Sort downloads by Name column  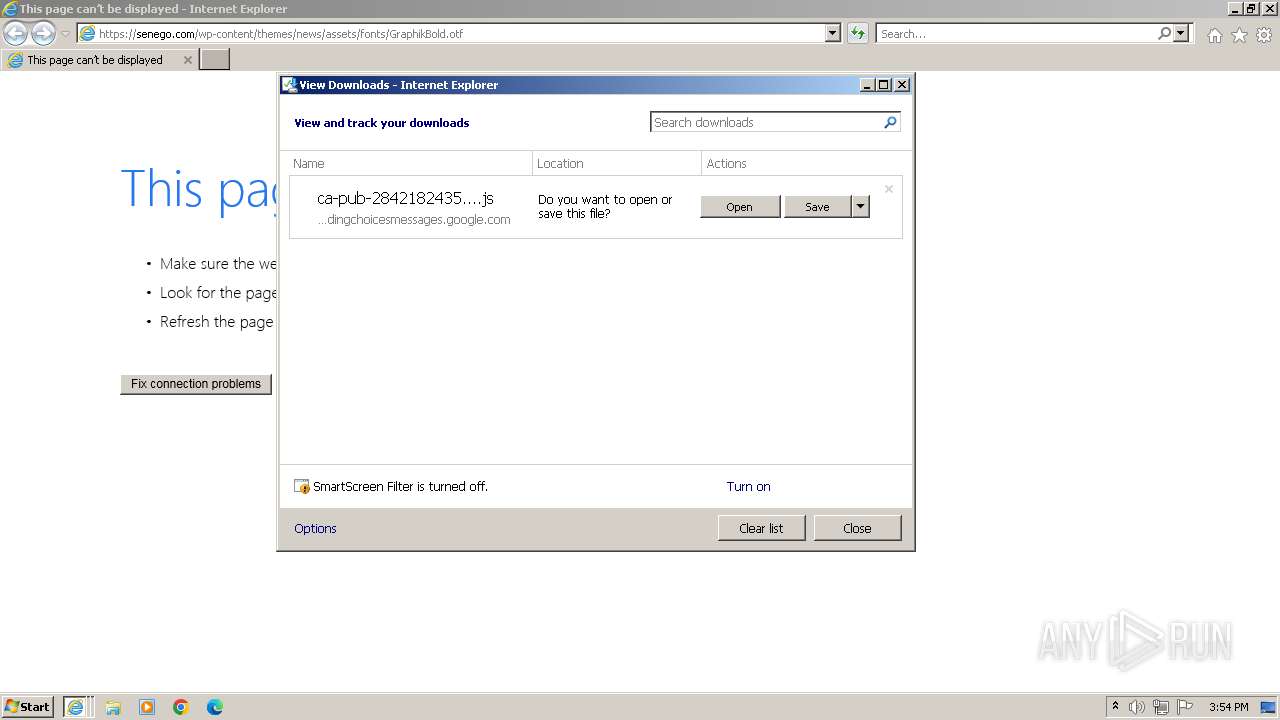point(410,163)
